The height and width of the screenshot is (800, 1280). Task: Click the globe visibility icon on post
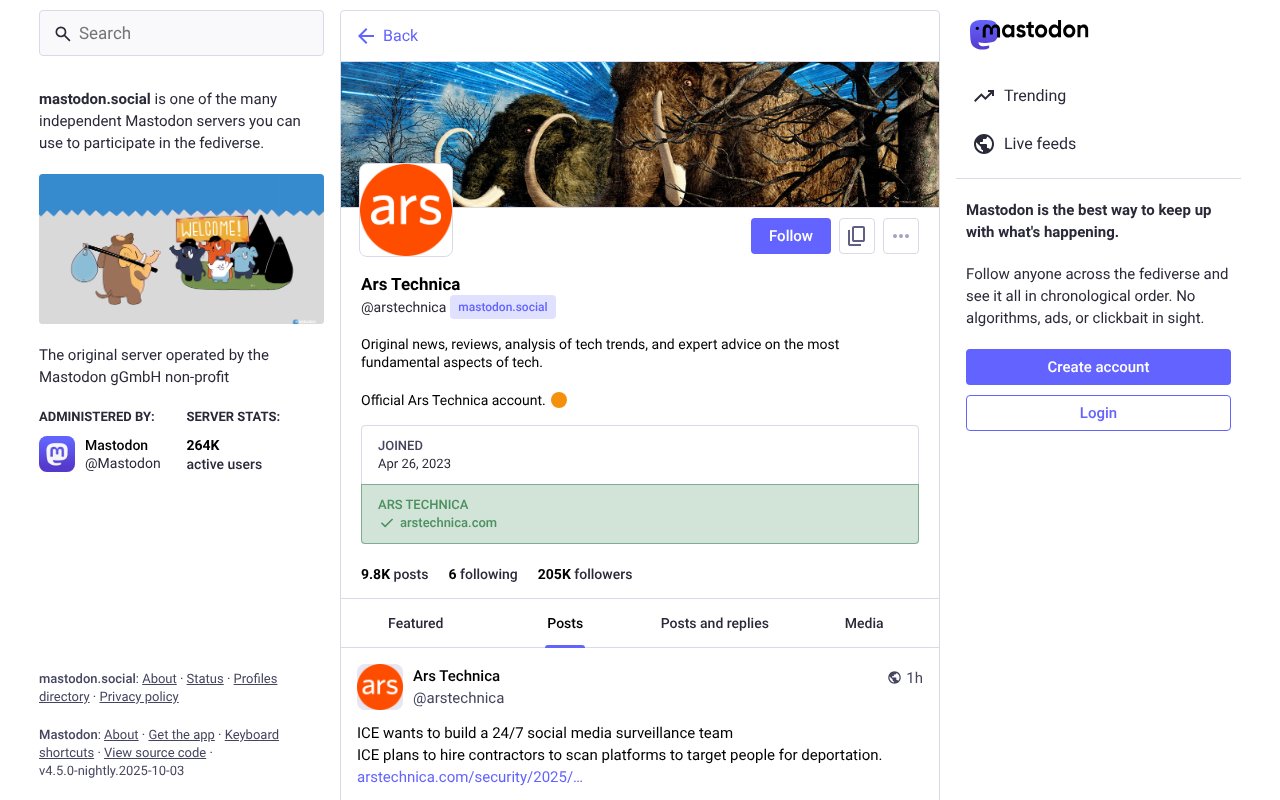click(894, 678)
